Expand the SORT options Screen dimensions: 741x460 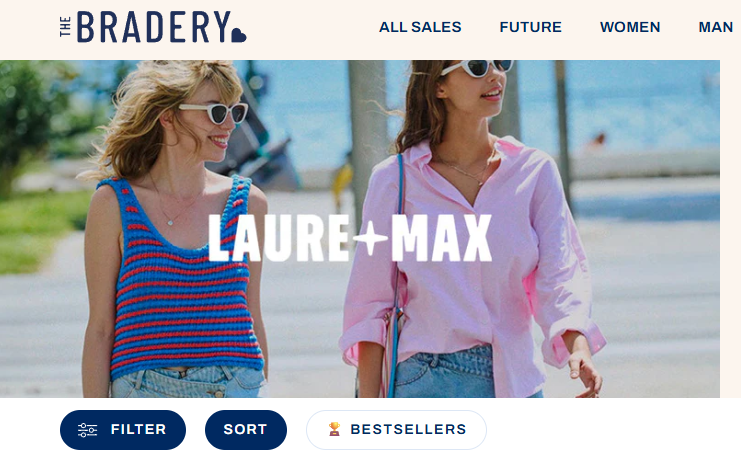[x=246, y=430]
